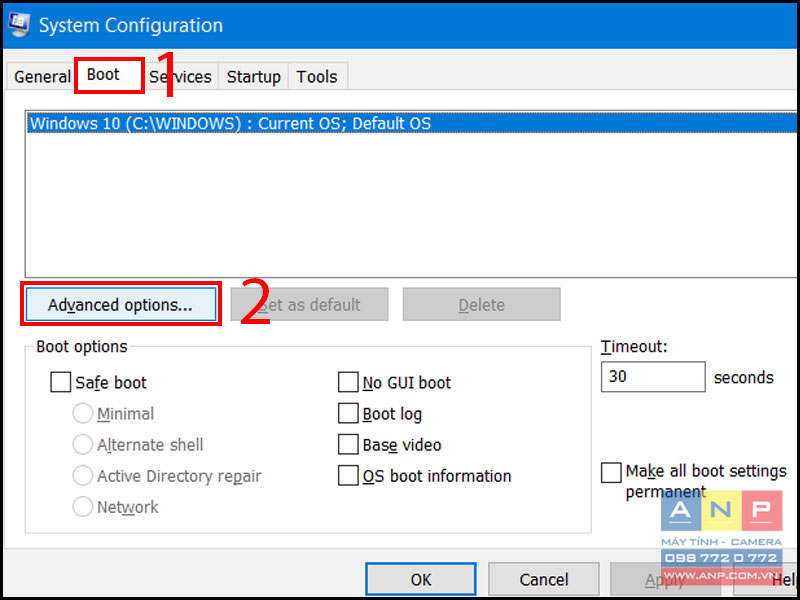Check the Base video option

pyautogui.click(x=348, y=445)
